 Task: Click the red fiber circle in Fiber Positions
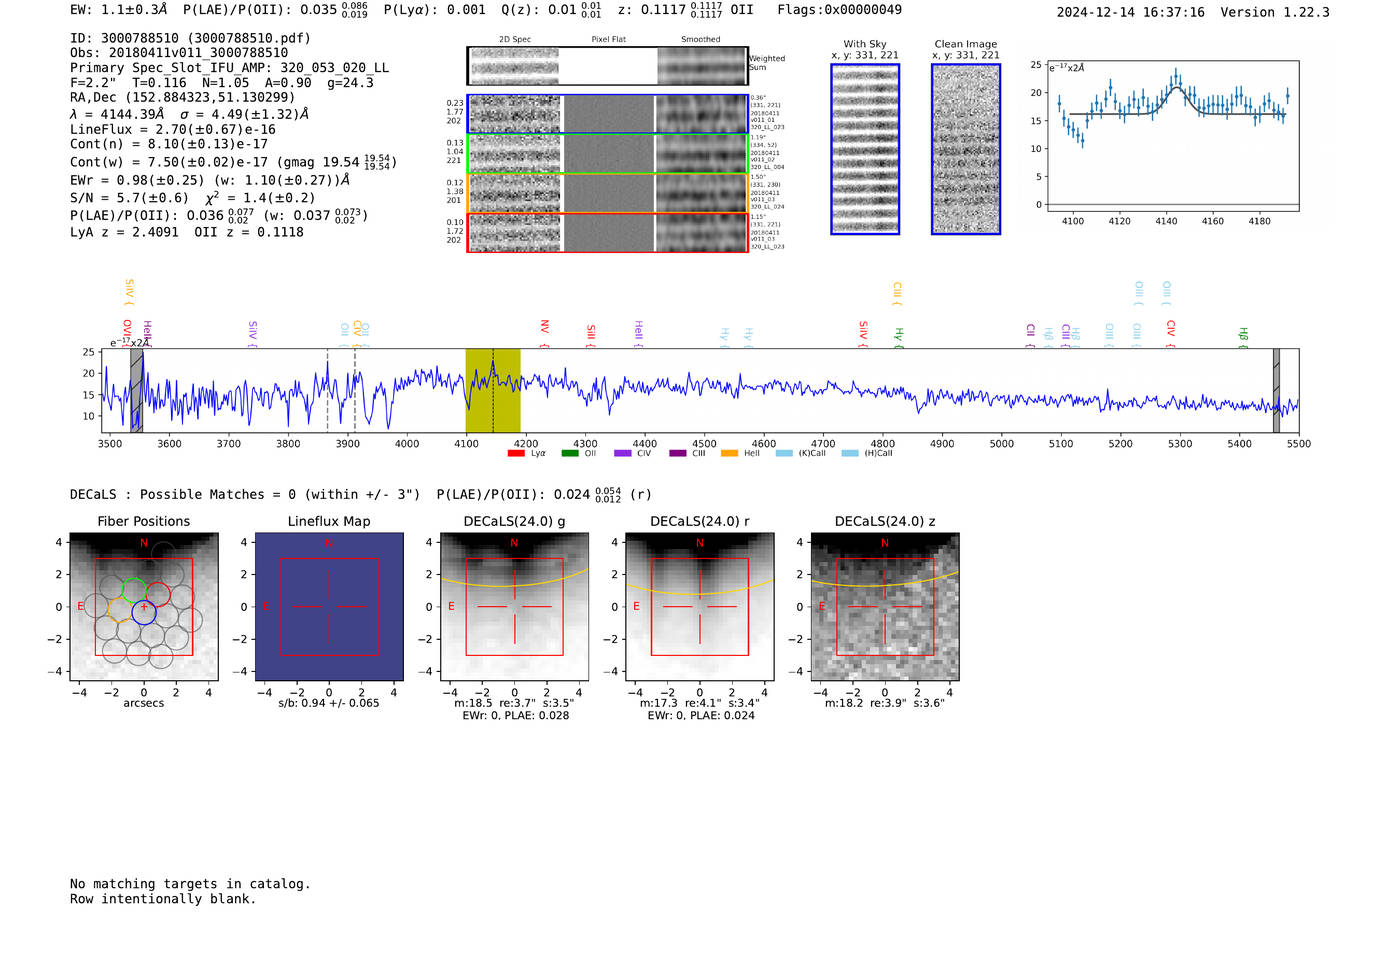coord(158,594)
